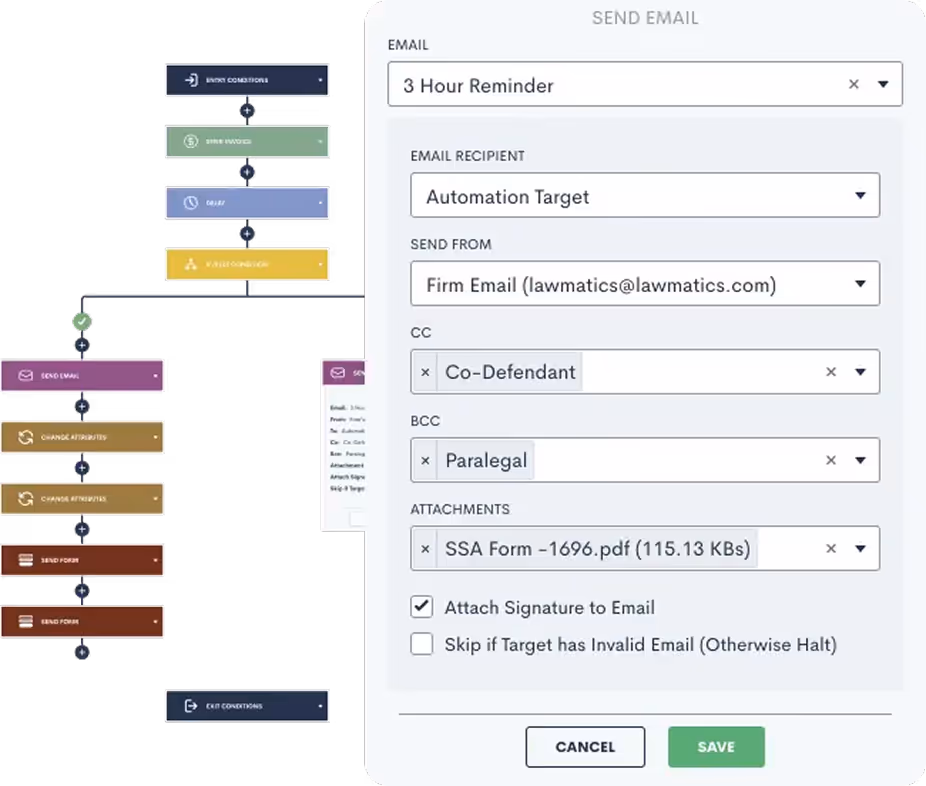Click the plus directly under the green checkmark
Image resolution: width=926 pixels, height=786 pixels.
point(82,345)
